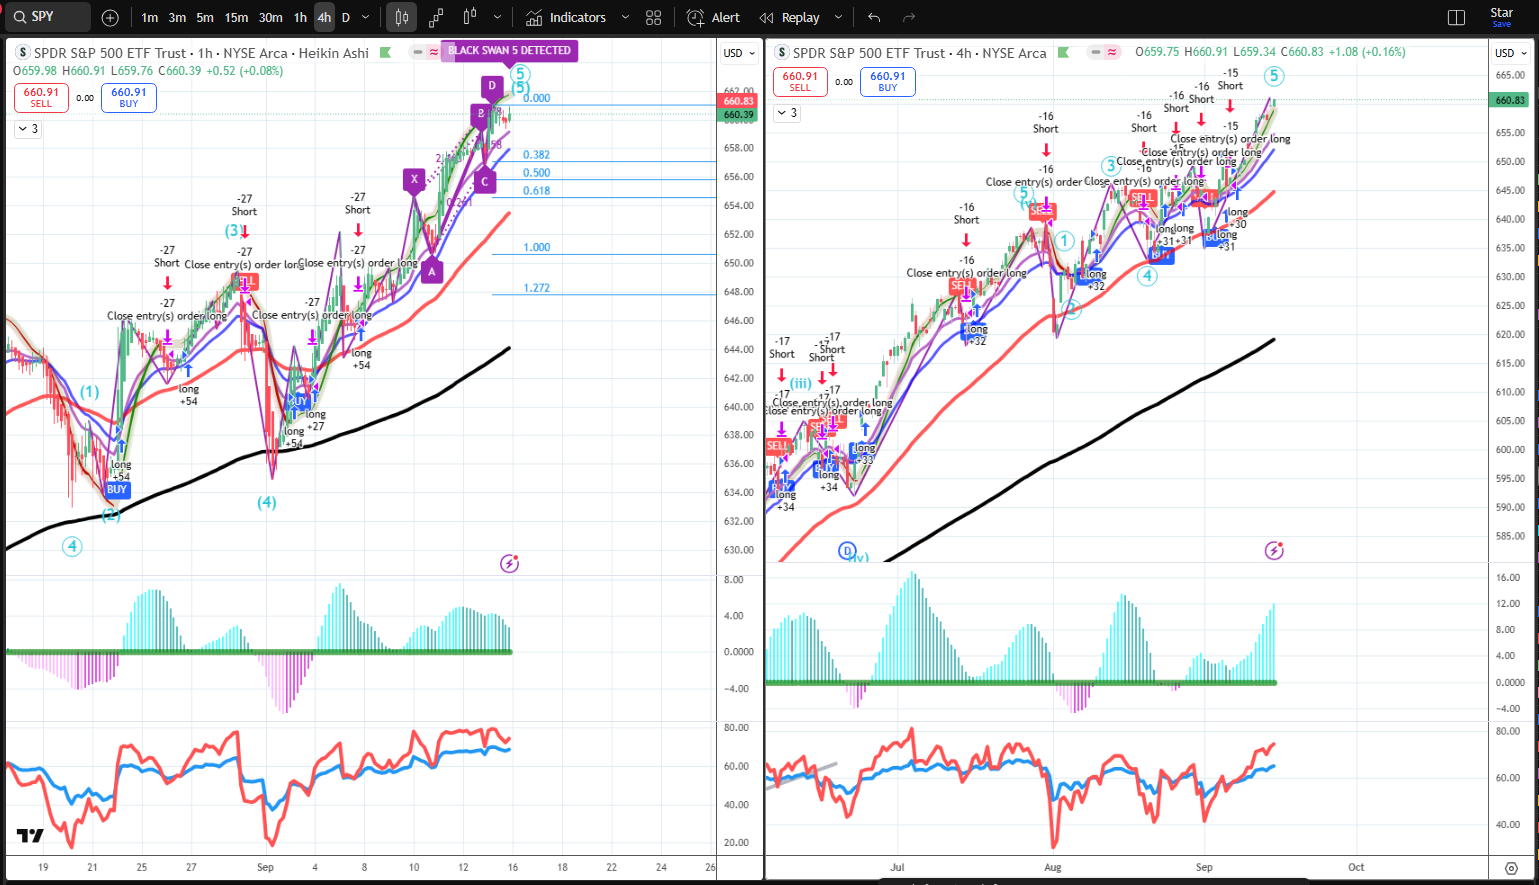This screenshot has height=885, width=1539.
Task: Click the 4h chart symbol logo icon
Action: pyautogui.click(x=782, y=53)
